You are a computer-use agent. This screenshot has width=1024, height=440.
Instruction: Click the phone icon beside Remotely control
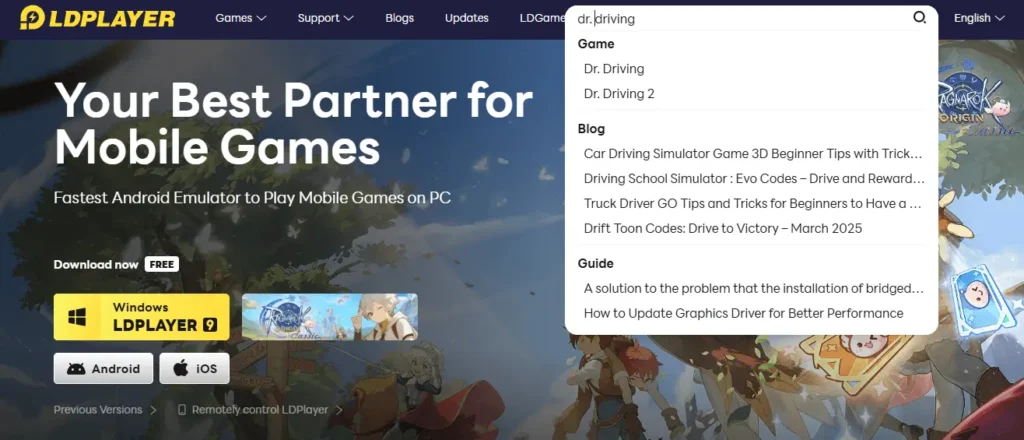click(182, 410)
